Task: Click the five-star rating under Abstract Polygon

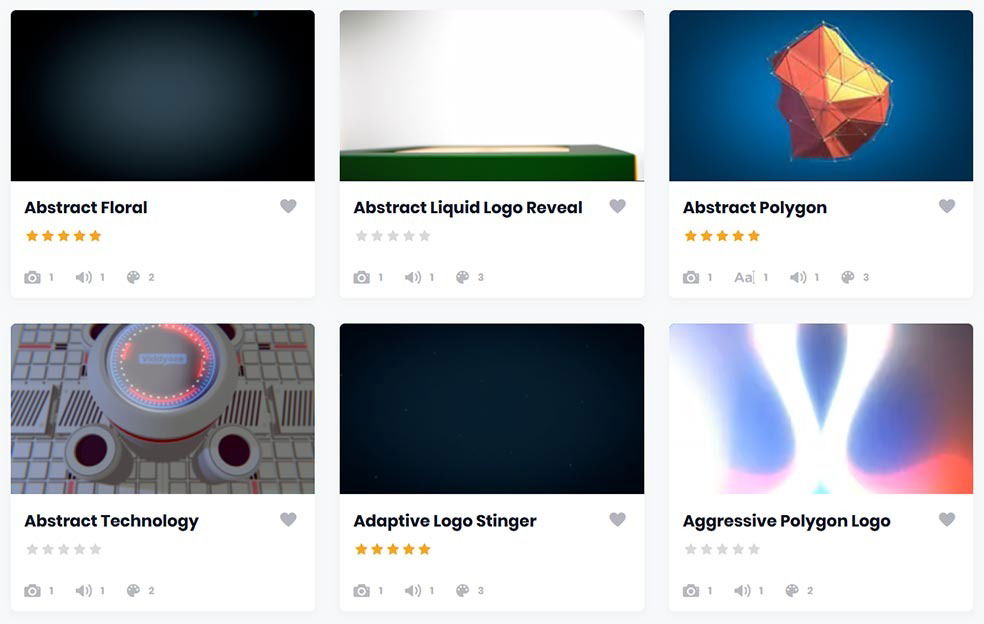Action: point(722,236)
